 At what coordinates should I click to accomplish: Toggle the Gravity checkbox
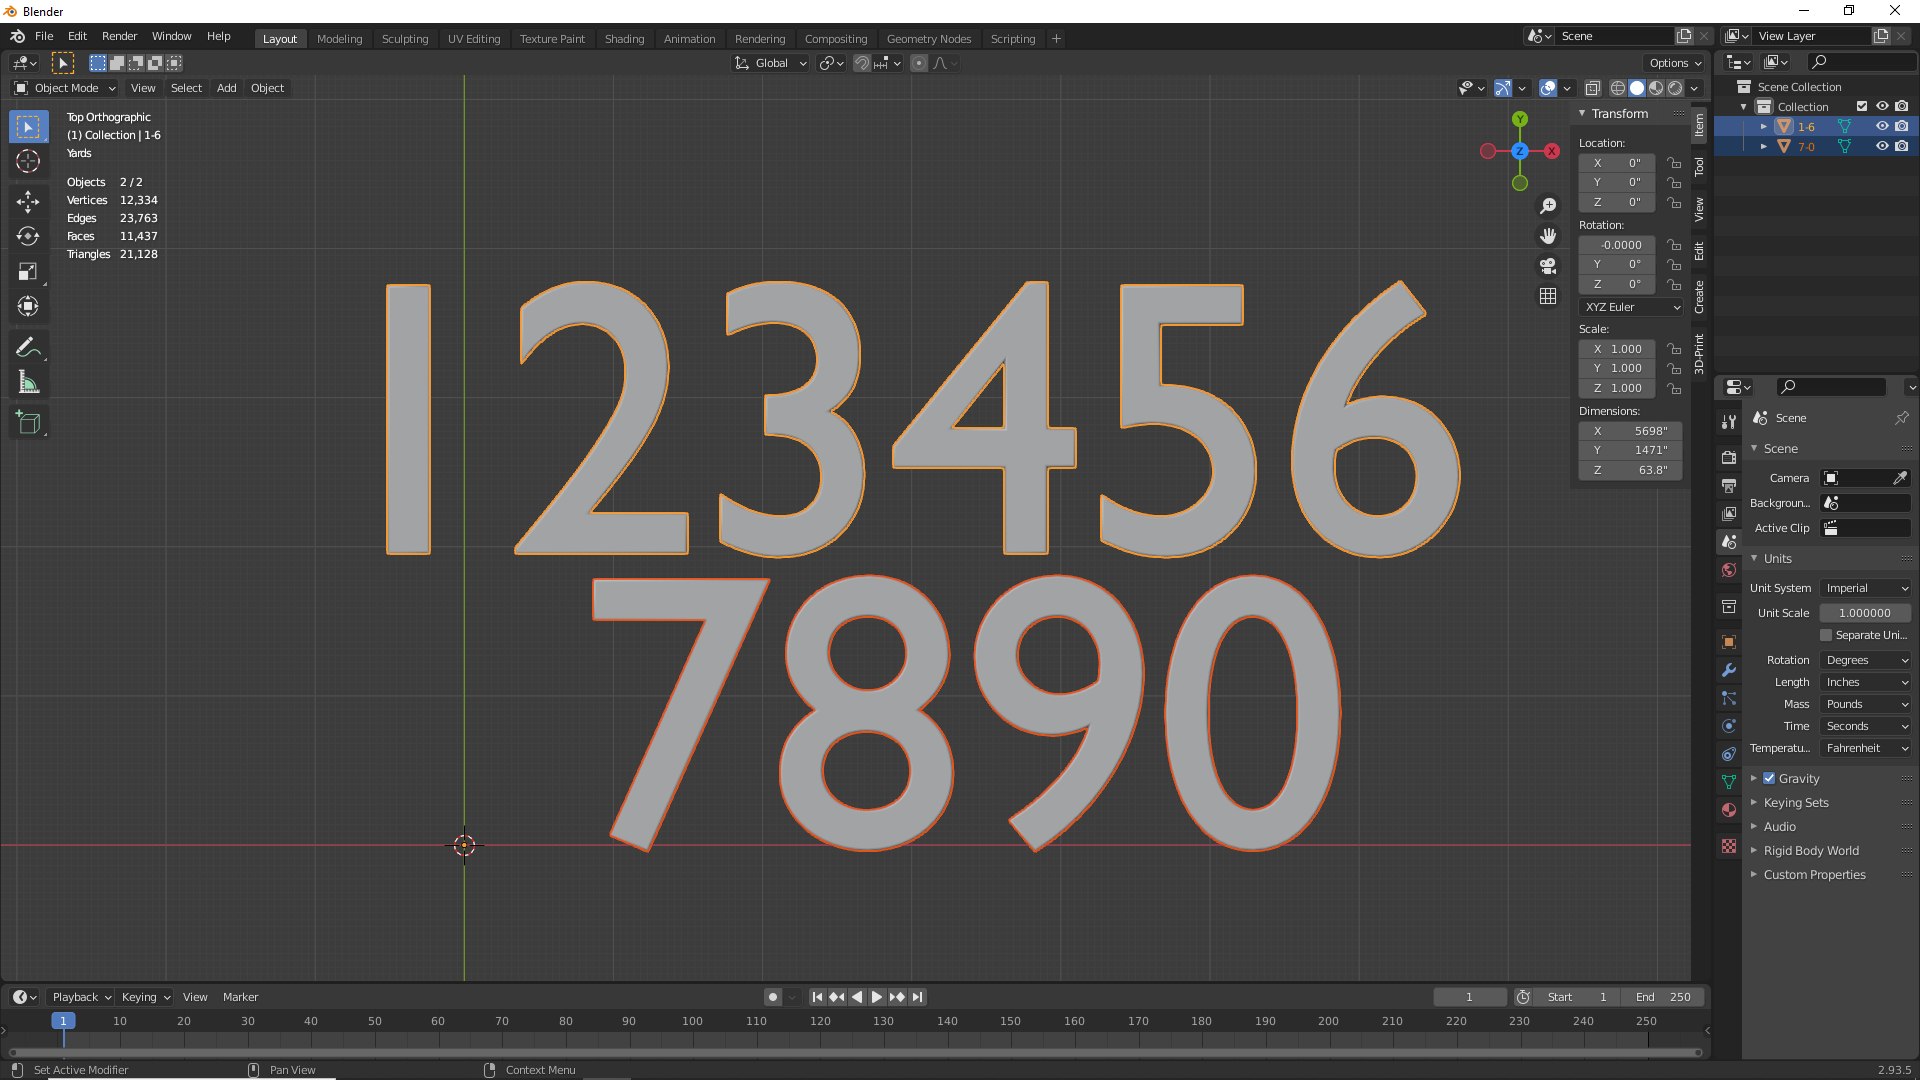point(1769,778)
